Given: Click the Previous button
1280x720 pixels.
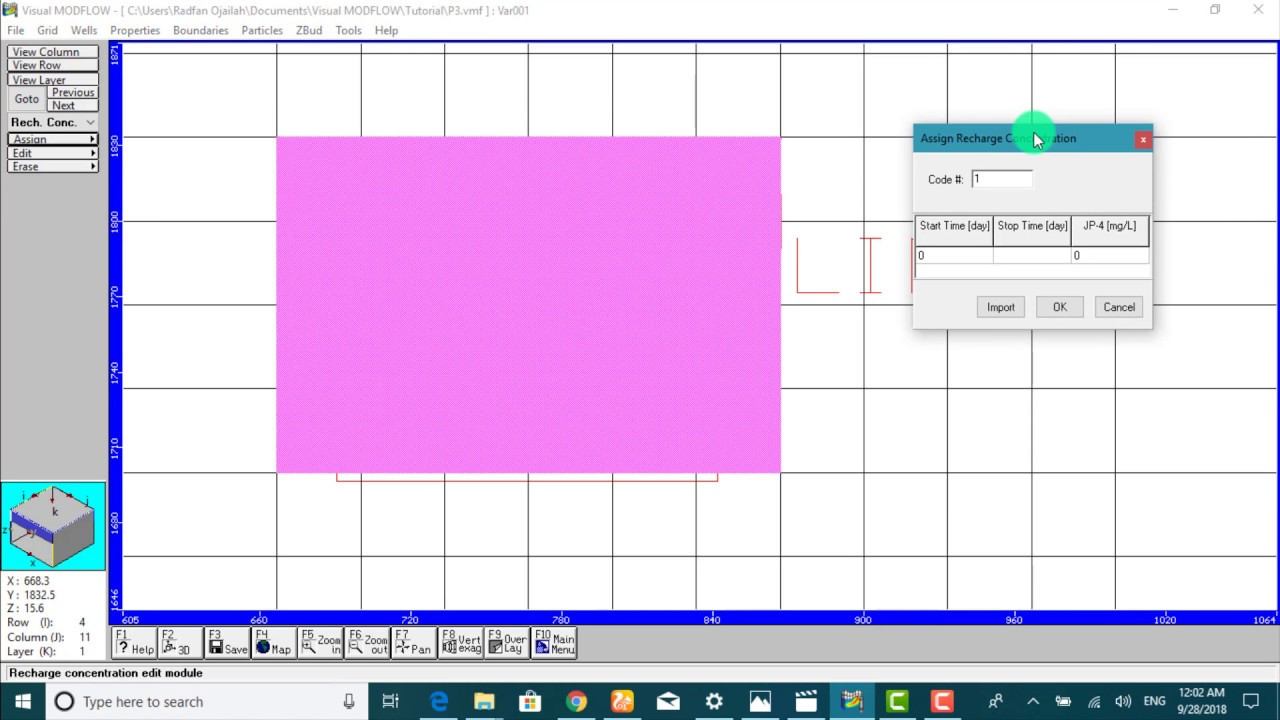Looking at the screenshot, I should (73, 92).
